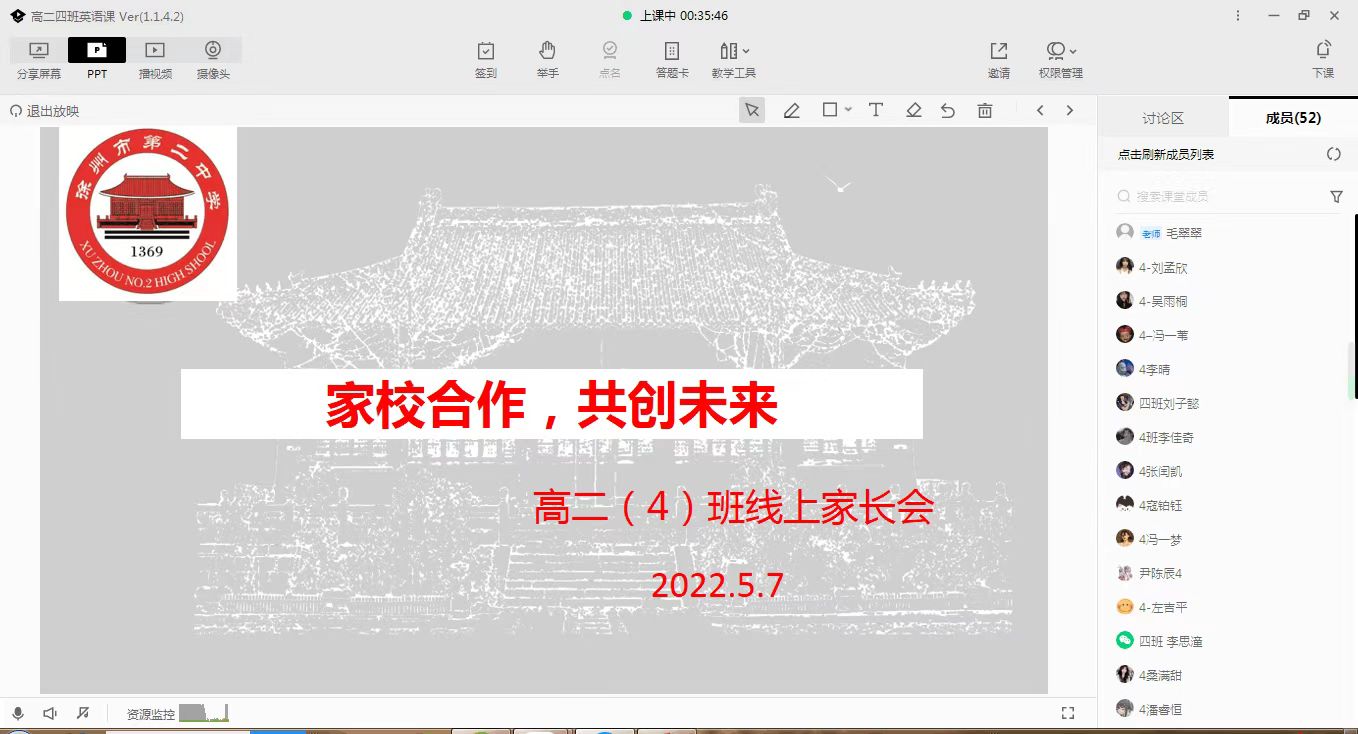Select the PPT mode button
Screen dimensions: 1358x734
click(x=97, y=60)
